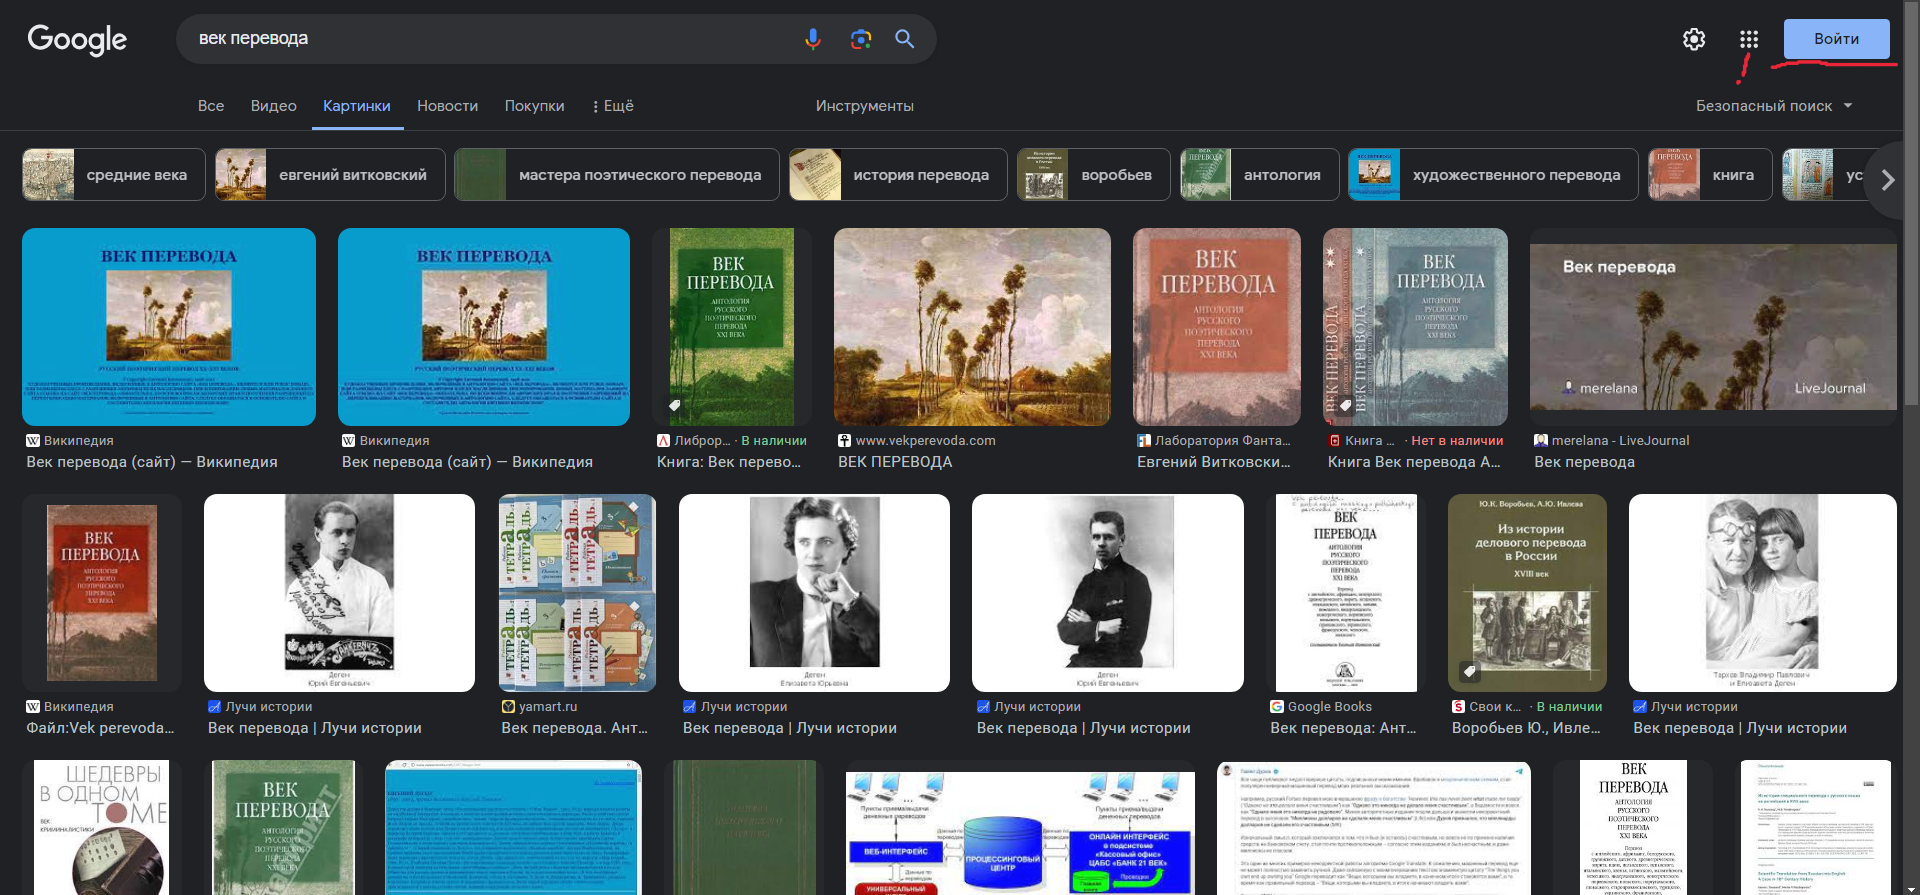This screenshot has width=1920, height=895.
Task: Select the 'евгений витковский' chip
Action: [x=330, y=175]
